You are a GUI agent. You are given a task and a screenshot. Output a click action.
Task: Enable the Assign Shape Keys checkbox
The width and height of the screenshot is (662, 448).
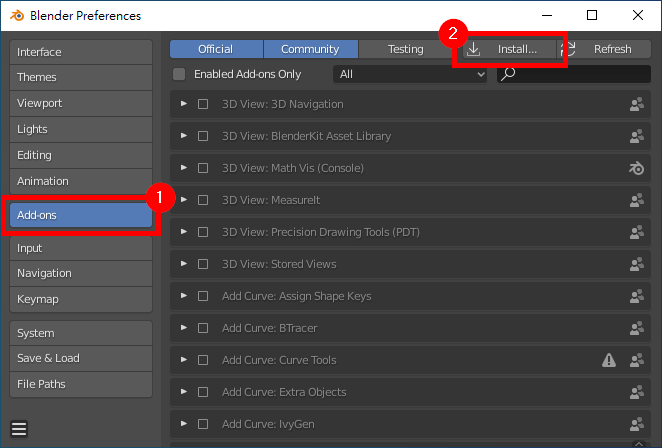coord(203,296)
